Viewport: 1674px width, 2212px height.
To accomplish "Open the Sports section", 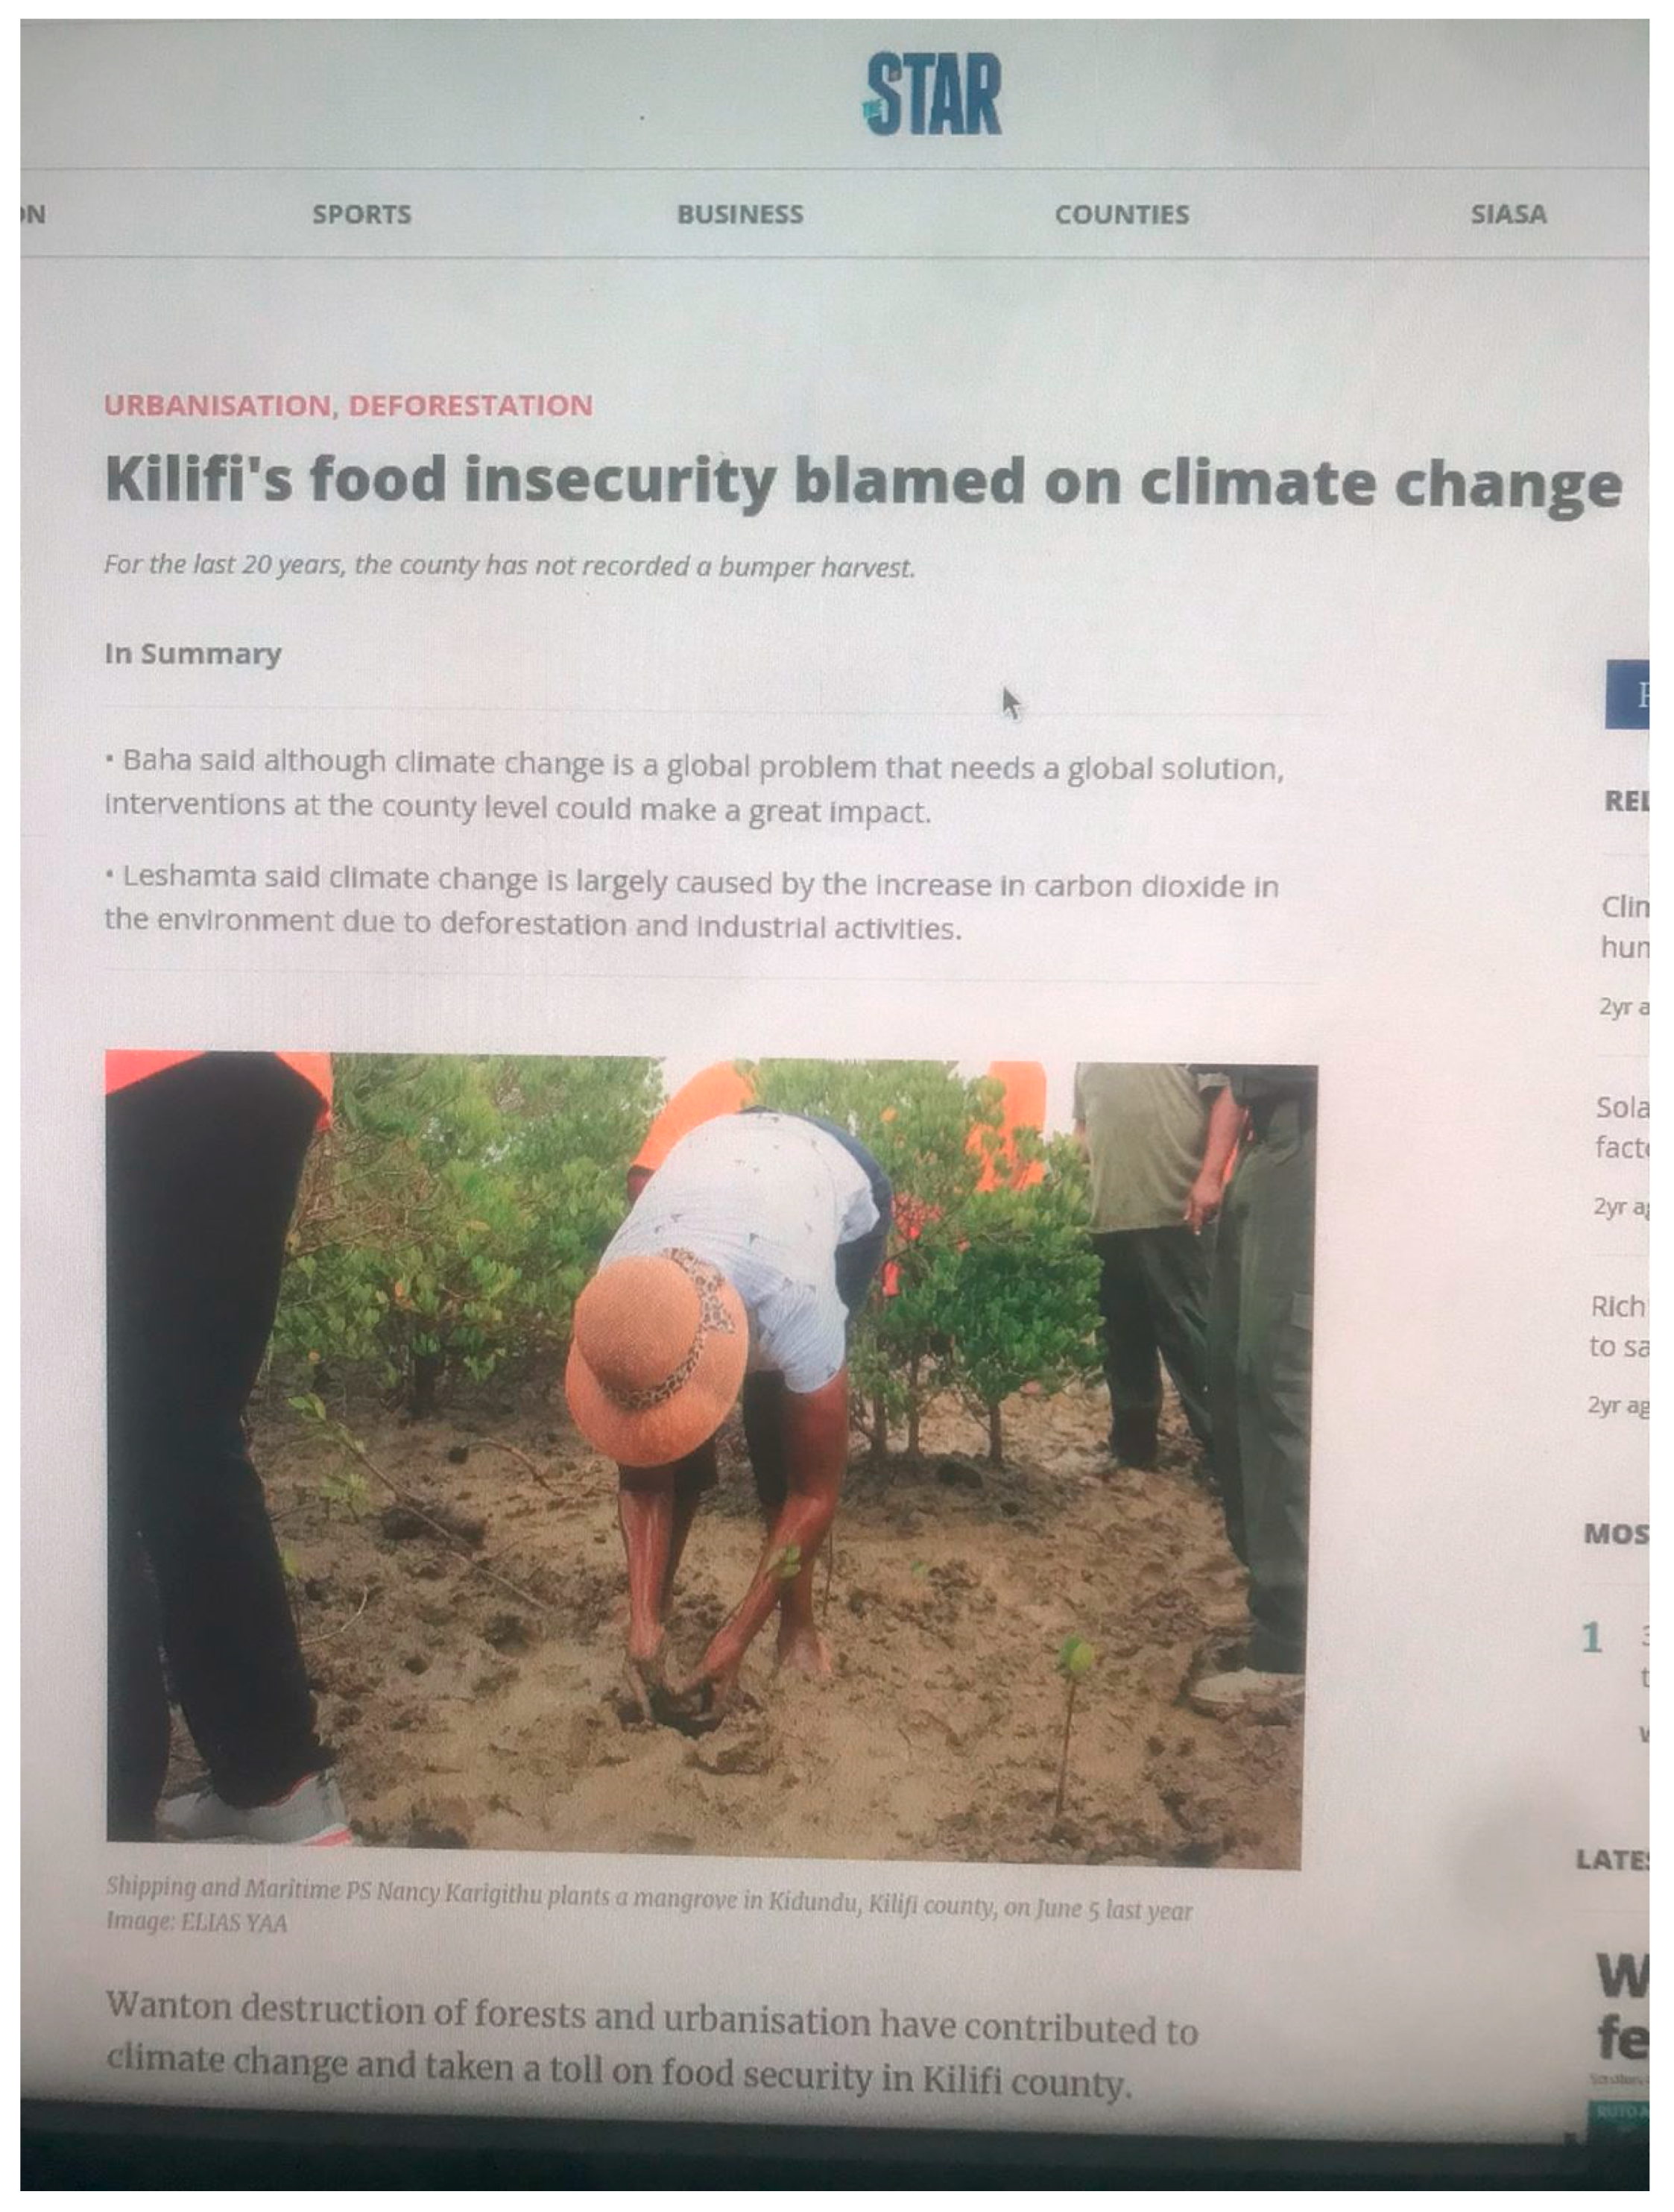I will (361, 214).
